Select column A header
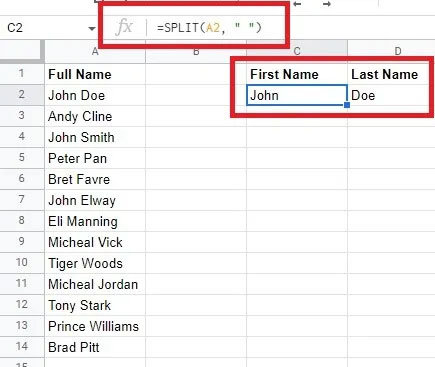 coord(95,51)
